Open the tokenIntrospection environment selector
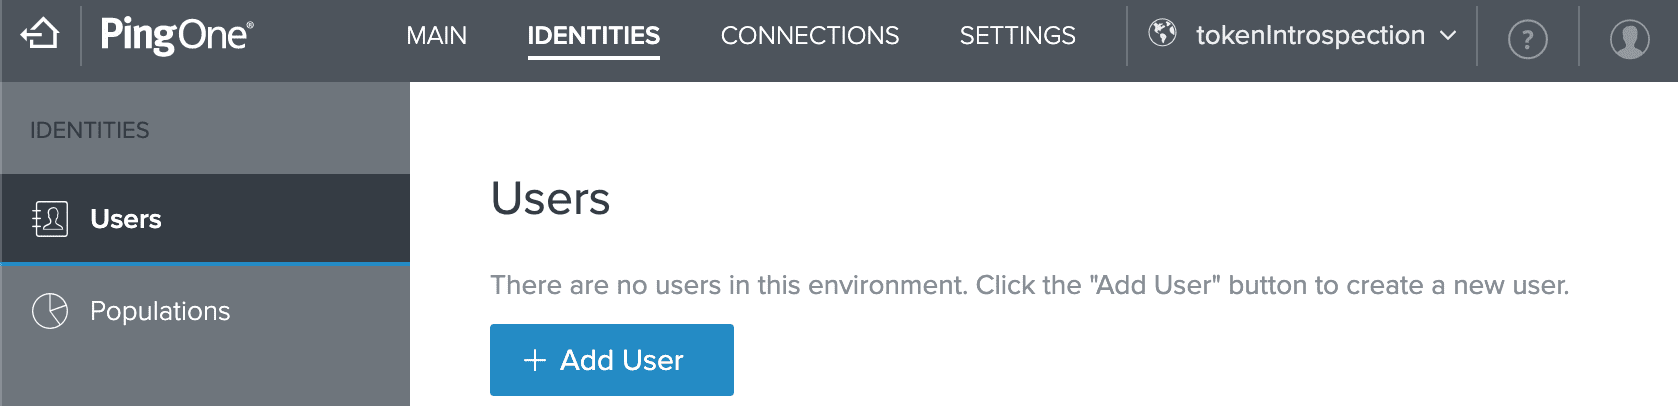This screenshot has height=406, width=1678. tap(1302, 35)
